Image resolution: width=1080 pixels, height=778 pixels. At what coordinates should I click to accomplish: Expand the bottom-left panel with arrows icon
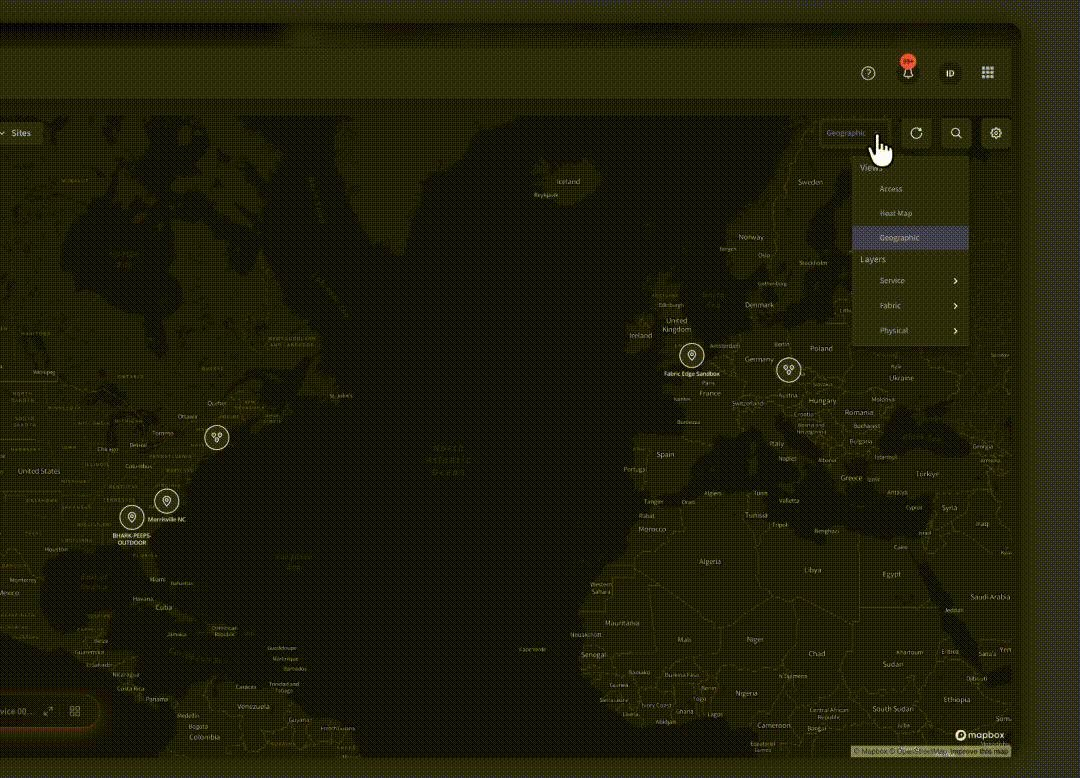click(48, 711)
